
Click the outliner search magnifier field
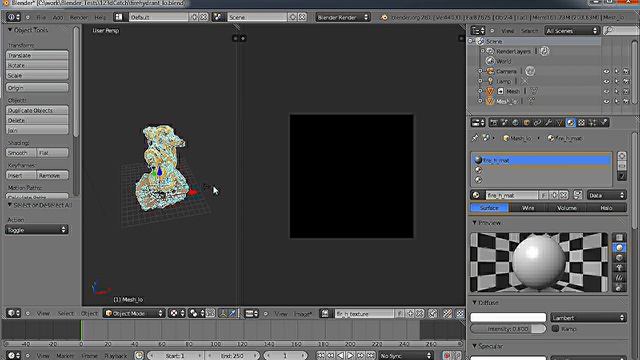tap(621, 31)
